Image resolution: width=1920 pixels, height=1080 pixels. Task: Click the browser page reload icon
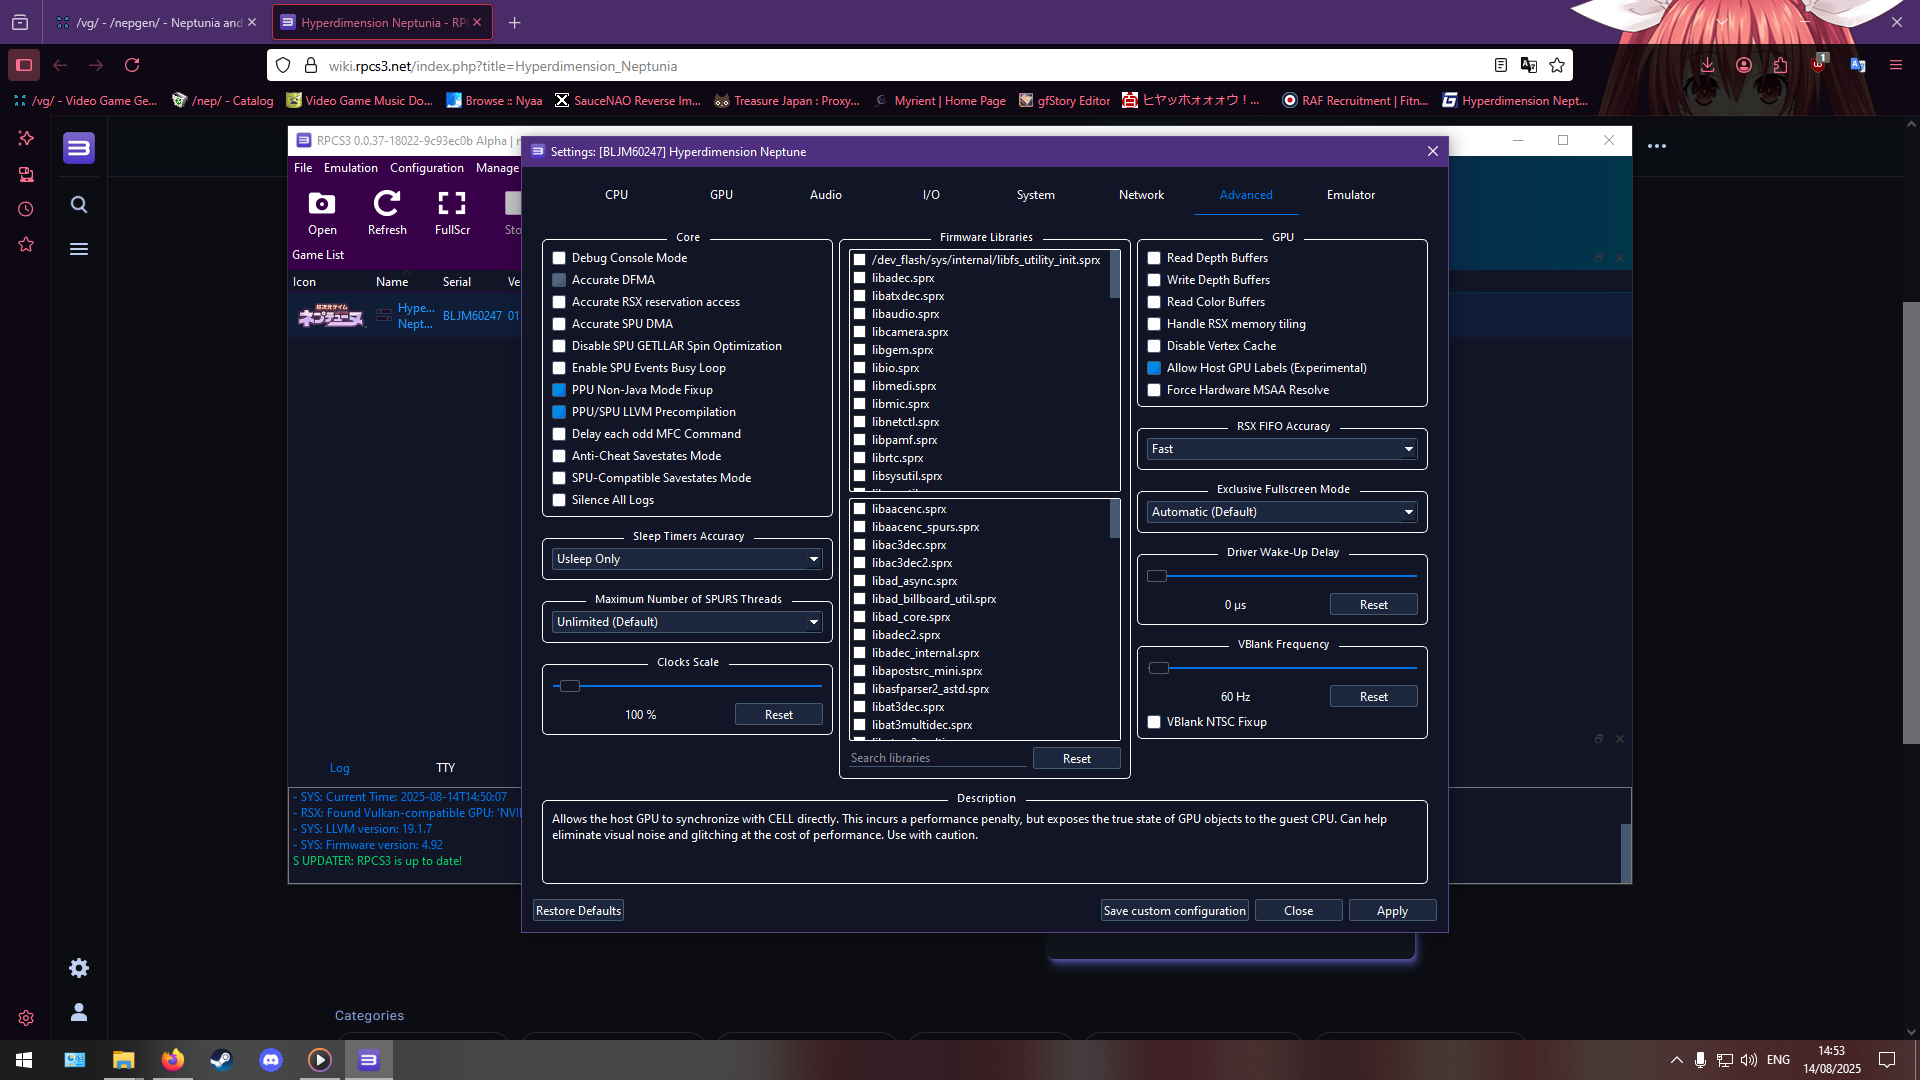[x=132, y=65]
